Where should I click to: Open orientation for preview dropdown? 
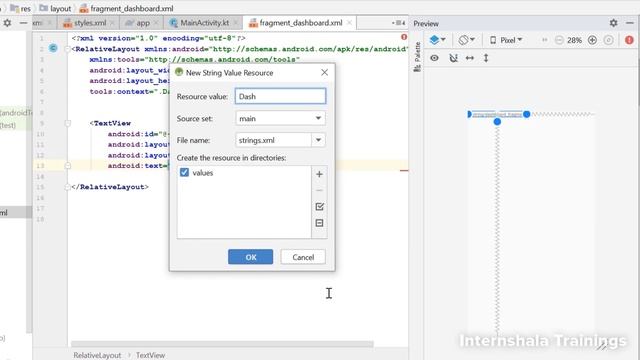(467, 40)
